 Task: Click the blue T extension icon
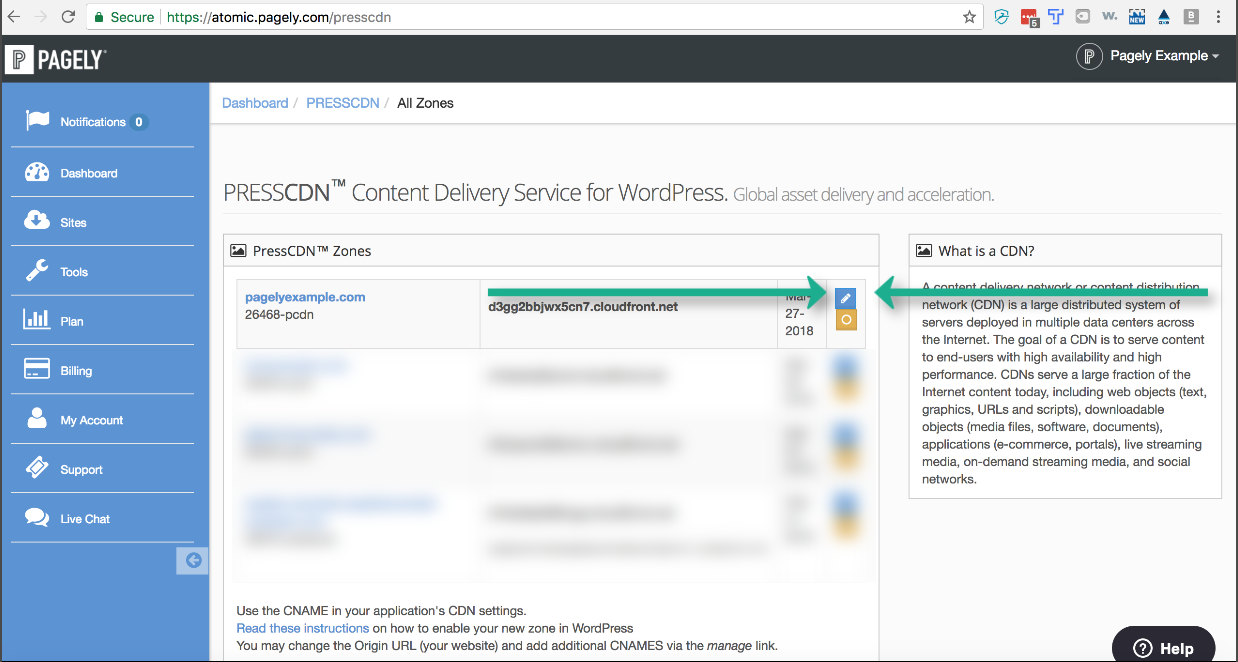[1057, 17]
